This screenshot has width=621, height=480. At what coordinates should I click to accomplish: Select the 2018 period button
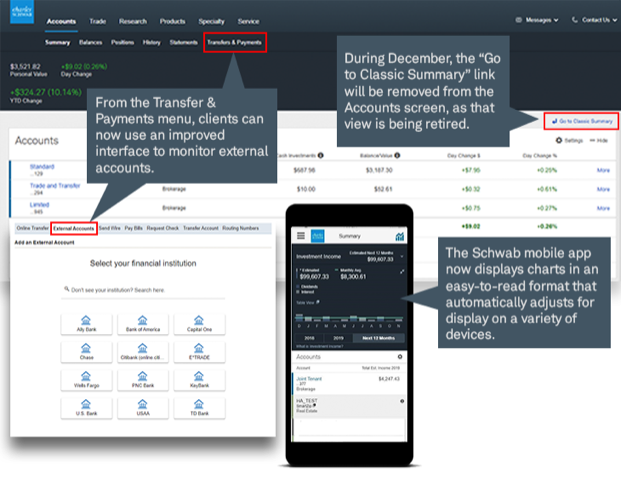[x=309, y=338]
